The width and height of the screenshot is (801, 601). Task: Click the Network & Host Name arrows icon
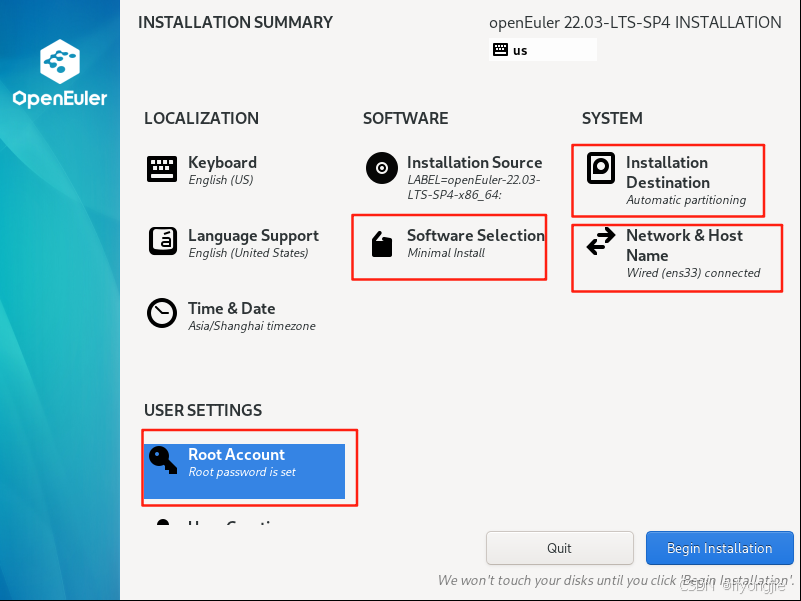(601, 241)
